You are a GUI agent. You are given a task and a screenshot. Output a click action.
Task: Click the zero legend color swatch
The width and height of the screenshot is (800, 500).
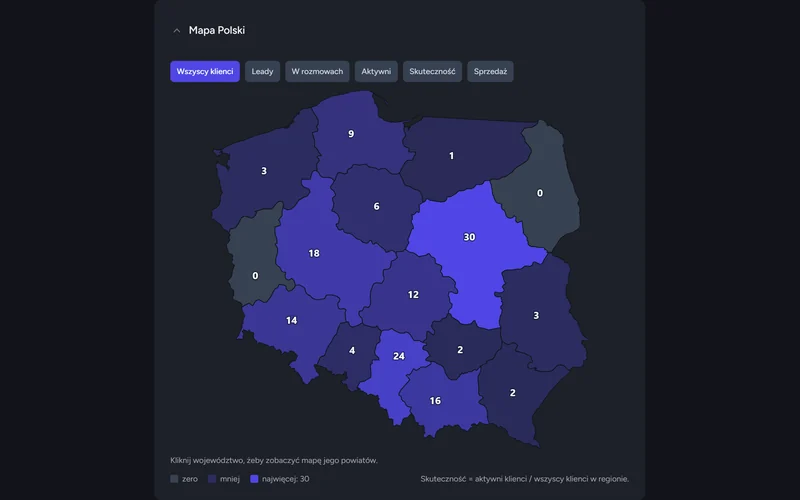pos(174,479)
